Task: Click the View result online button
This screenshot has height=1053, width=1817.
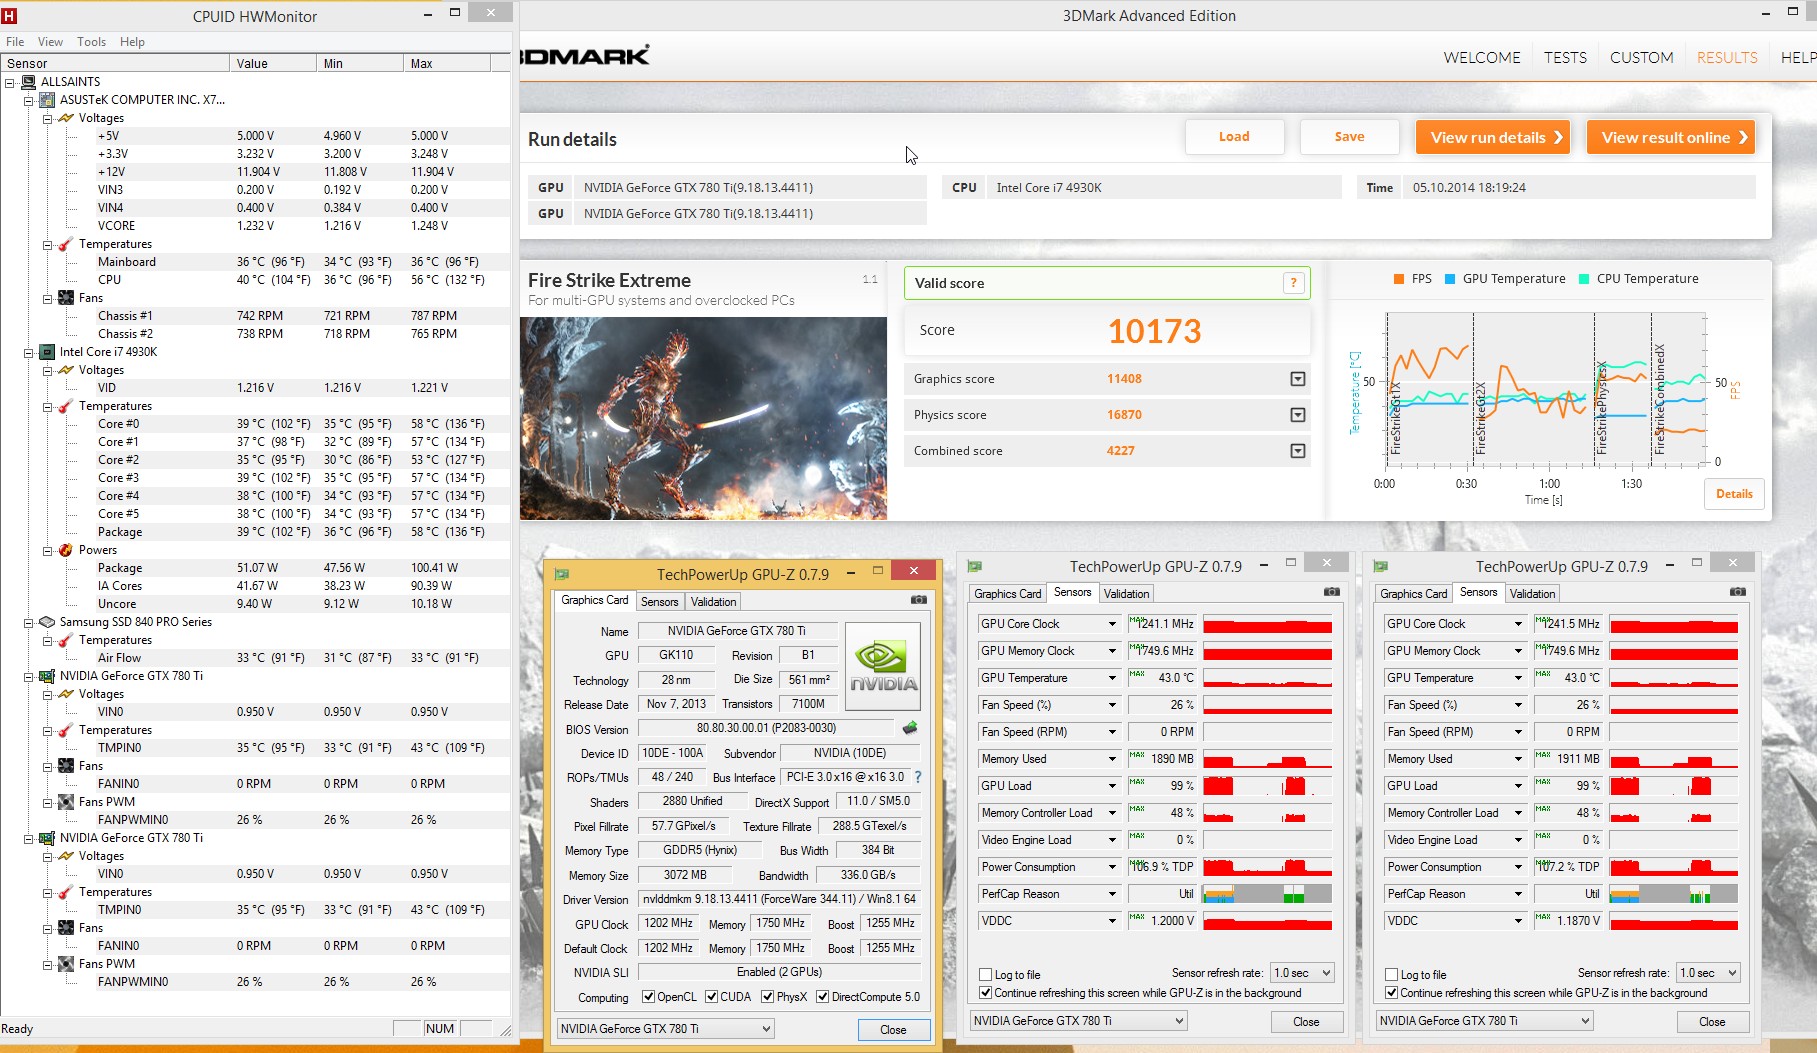Action: [1671, 137]
